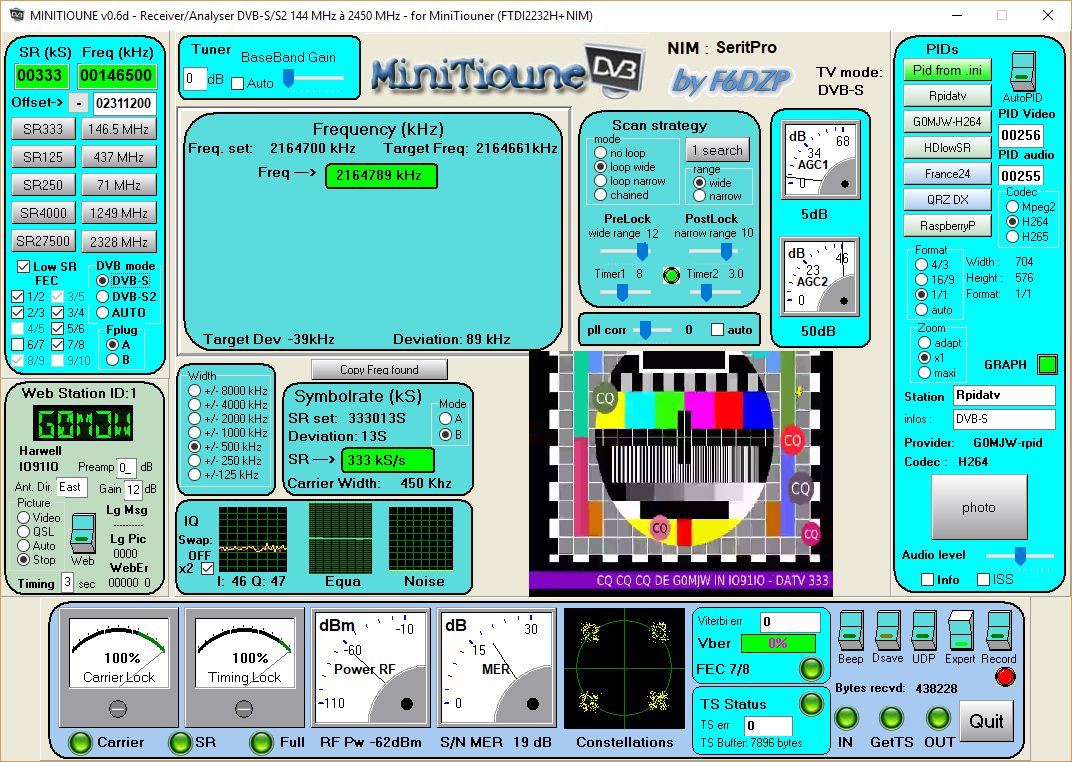This screenshot has width=1072, height=762.
Task: Click the 437 MHz preset button
Action: click(x=118, y=157)
